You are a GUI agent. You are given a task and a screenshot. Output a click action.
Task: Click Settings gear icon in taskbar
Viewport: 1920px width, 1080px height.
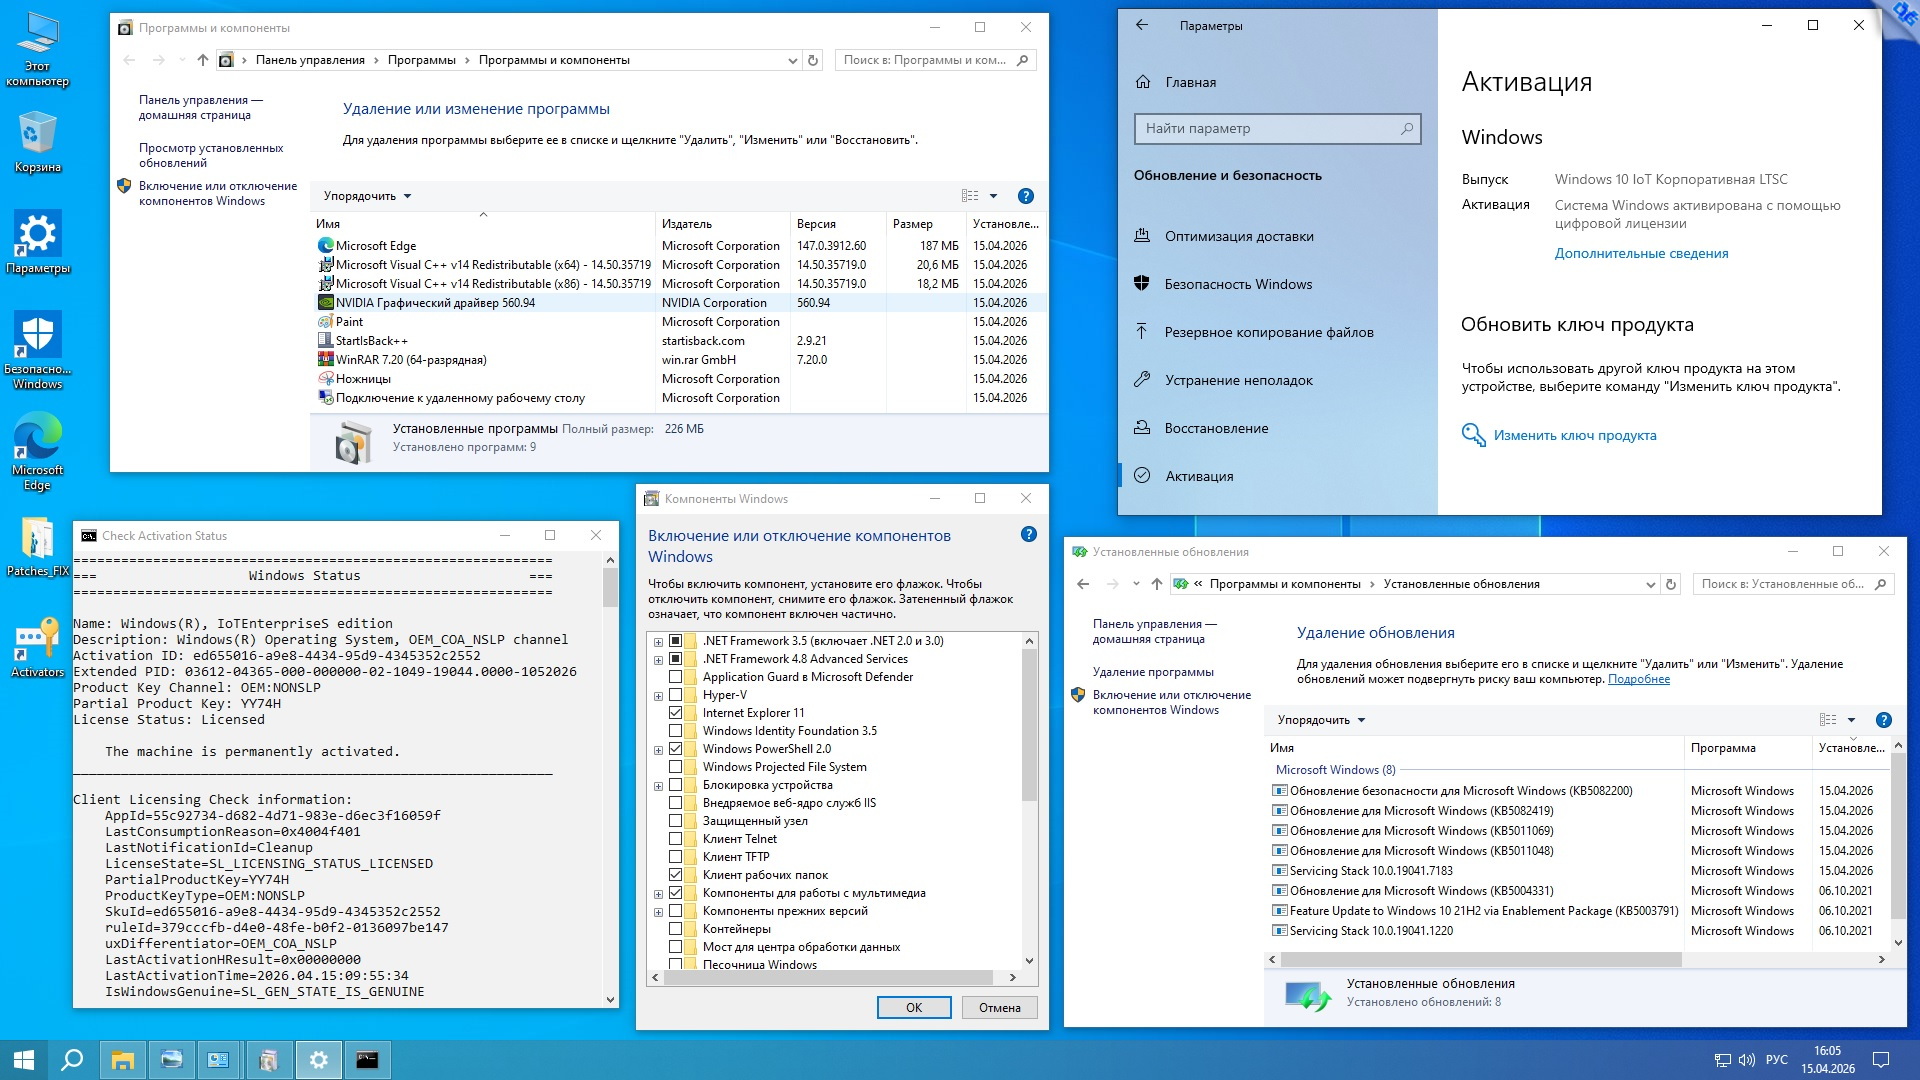[318, 1060]
